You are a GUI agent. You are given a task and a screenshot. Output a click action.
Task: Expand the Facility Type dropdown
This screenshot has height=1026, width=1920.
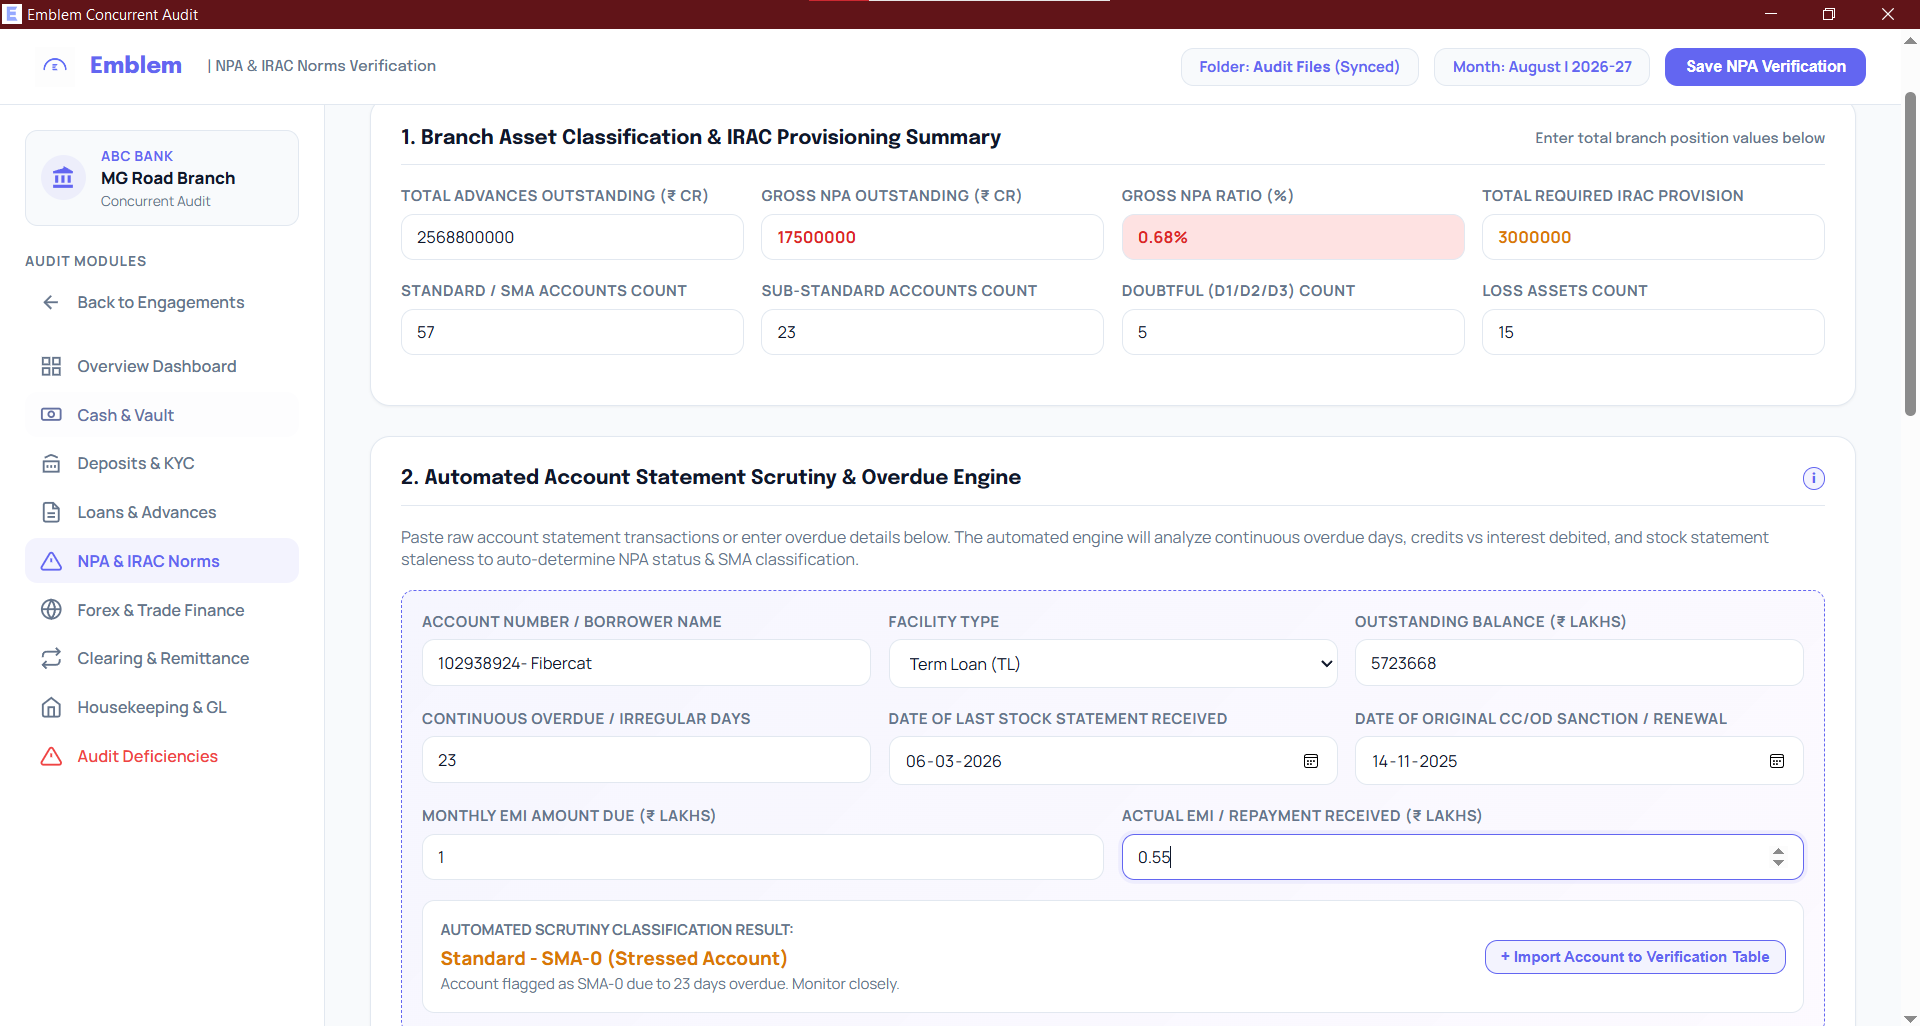coord(1113,664)
